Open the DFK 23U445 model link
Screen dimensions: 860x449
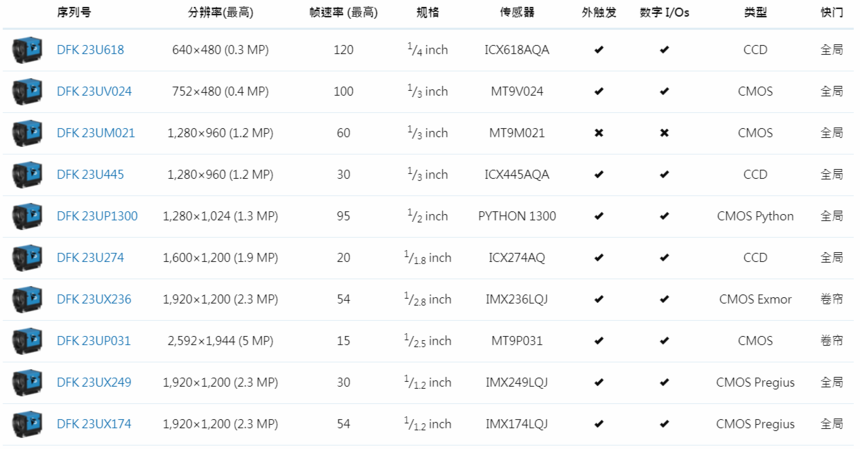[x=90, y=175]
